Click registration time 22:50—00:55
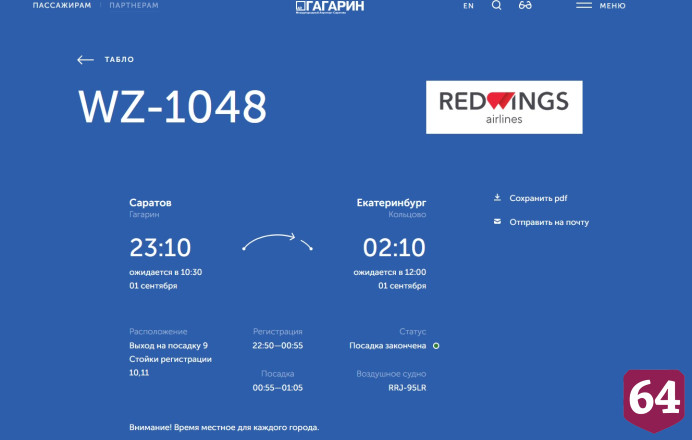Image resolution: width=692 pixels, height=440 pixels. 278,346
